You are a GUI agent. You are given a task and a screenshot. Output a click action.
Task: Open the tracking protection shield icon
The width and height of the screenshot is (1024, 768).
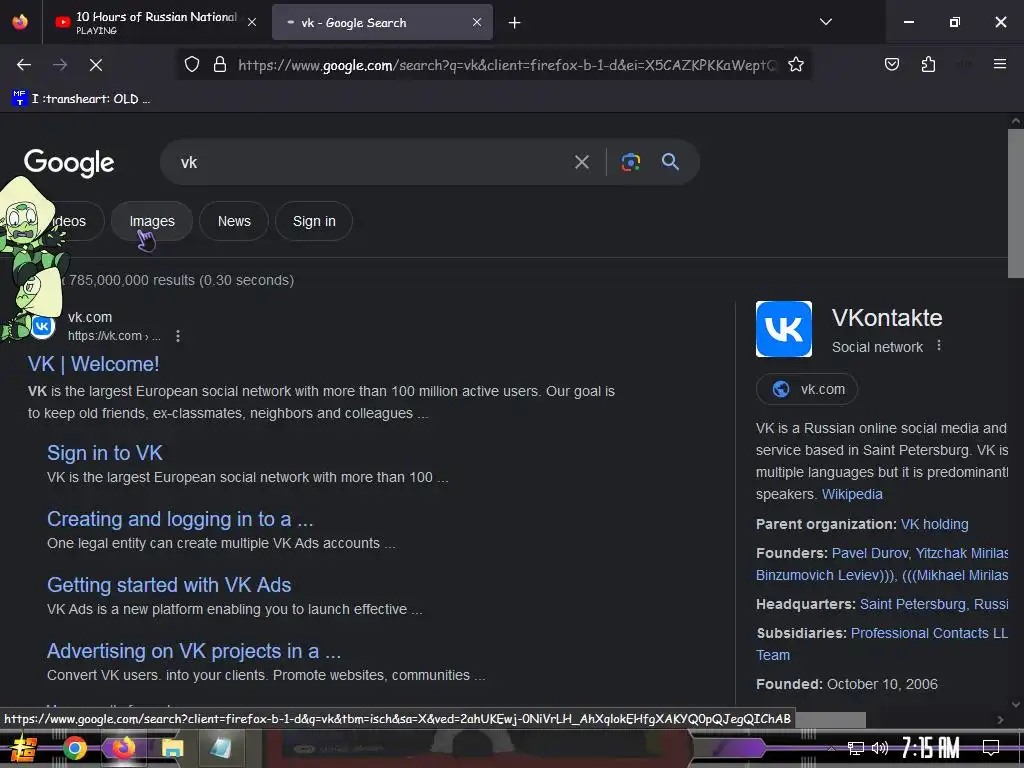191,65
